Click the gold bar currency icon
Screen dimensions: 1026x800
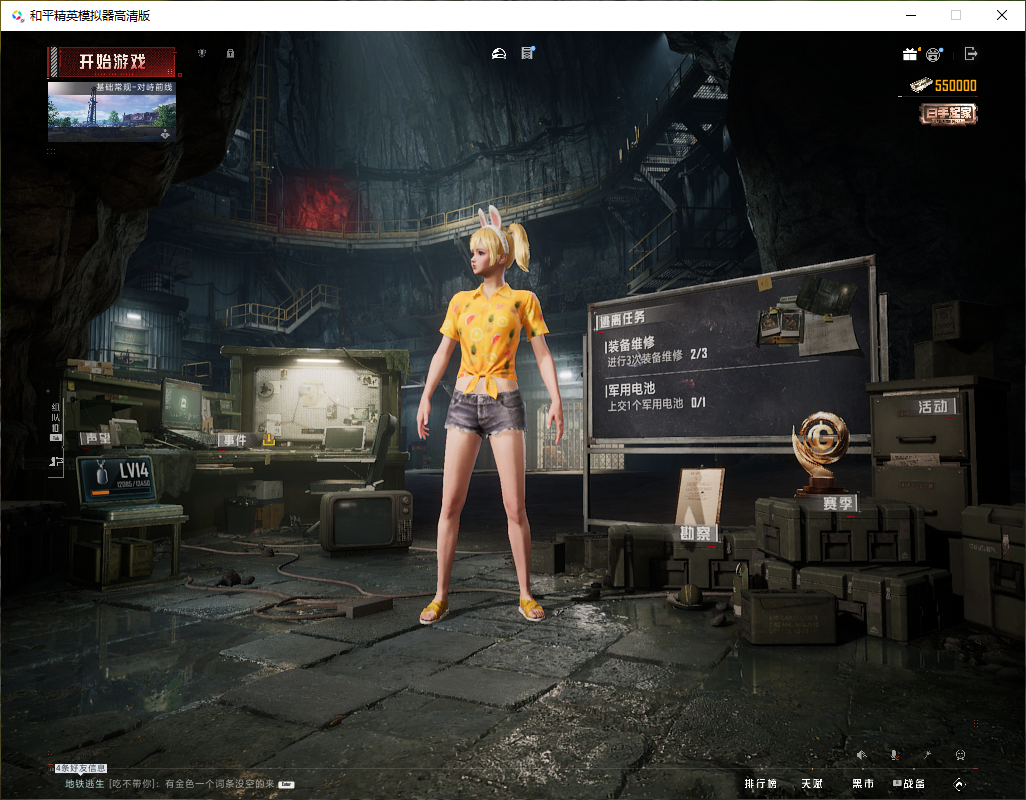pyautogui.click(x=921, y=85)
